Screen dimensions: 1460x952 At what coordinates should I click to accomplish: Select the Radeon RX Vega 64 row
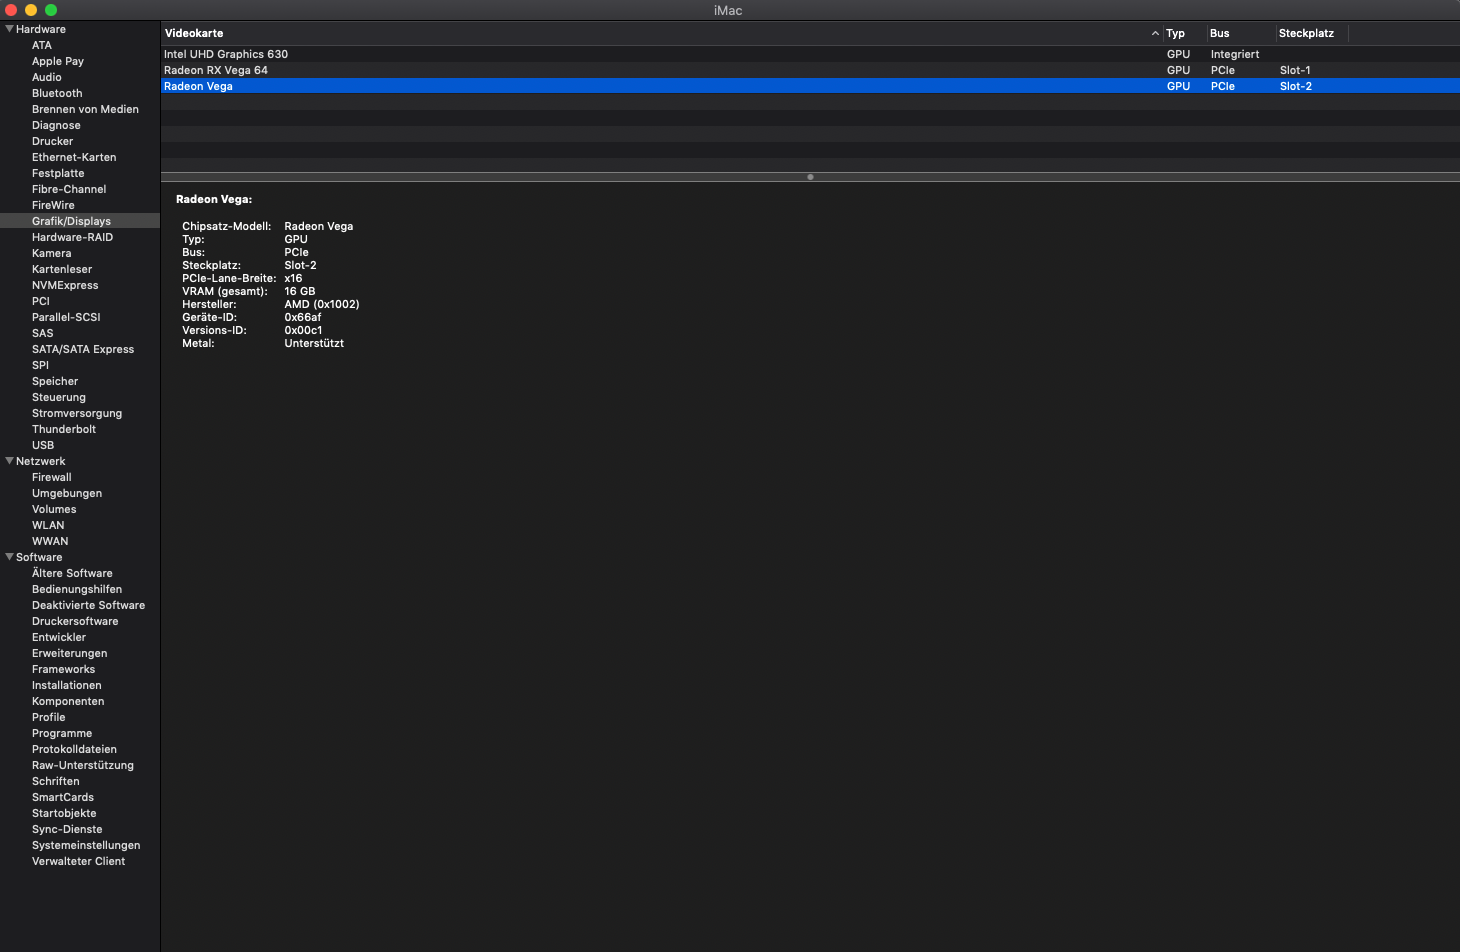pyautogui.click(x=810, y=70)
